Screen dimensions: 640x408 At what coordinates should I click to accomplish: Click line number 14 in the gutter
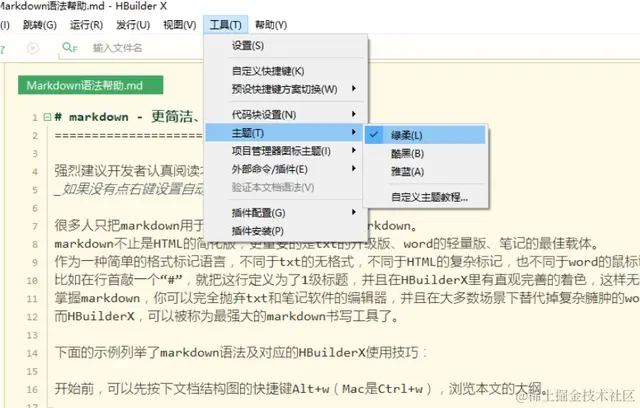pos(32,353)
